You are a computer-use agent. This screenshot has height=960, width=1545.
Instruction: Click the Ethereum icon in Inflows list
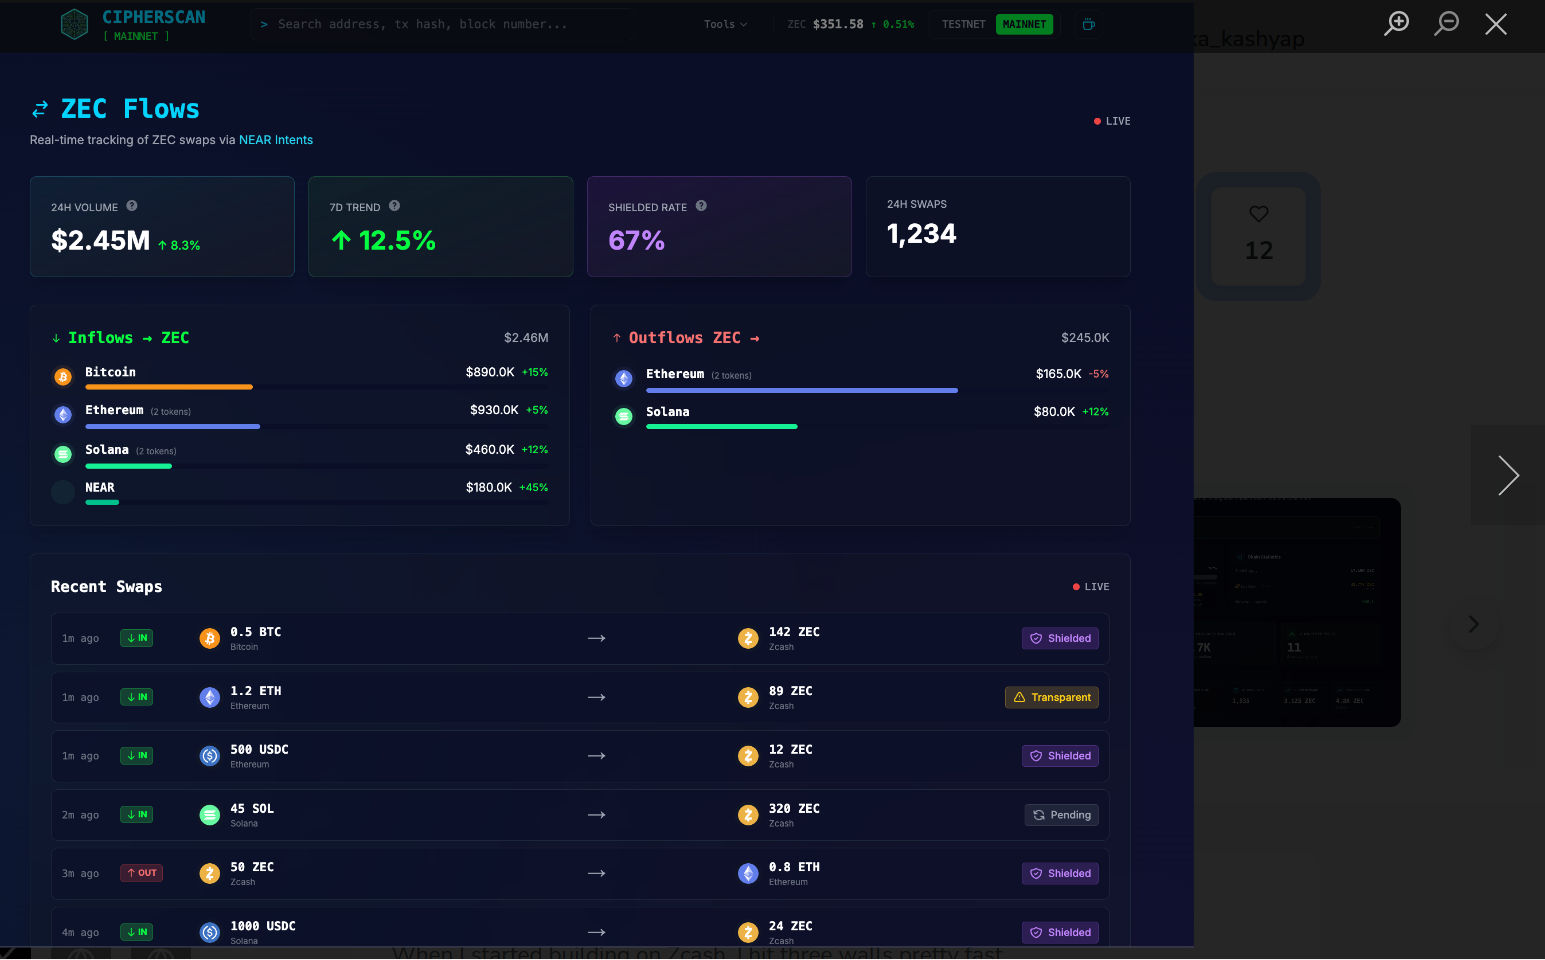(63, 415)
